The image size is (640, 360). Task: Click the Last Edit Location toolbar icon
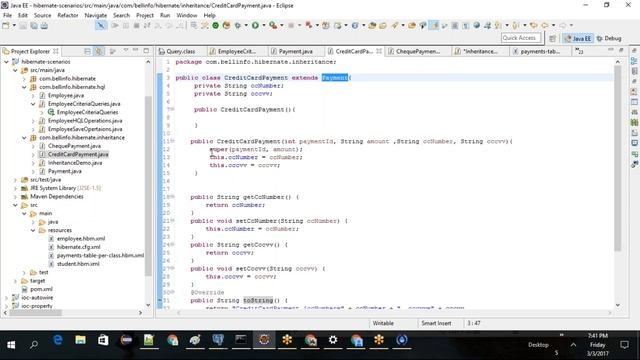[x=533, y=25]
